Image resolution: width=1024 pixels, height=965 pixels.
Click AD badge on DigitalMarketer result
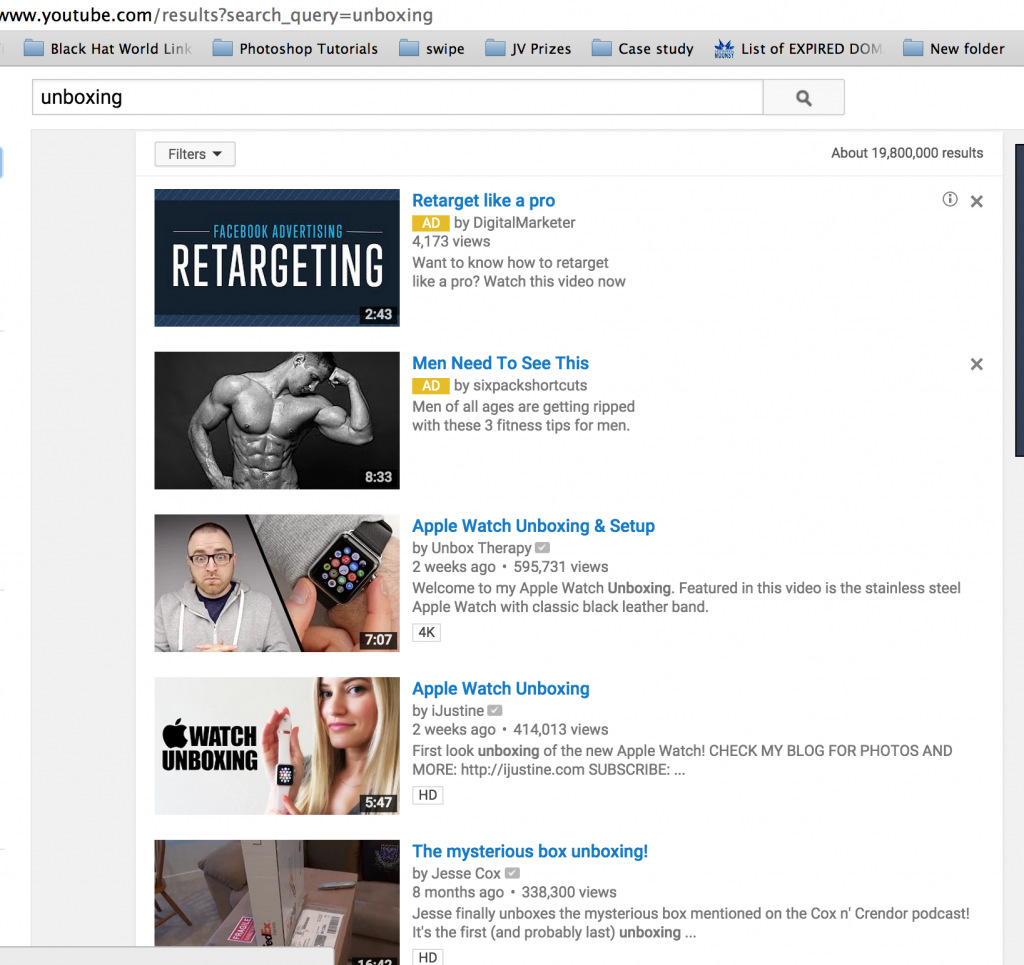430,223
